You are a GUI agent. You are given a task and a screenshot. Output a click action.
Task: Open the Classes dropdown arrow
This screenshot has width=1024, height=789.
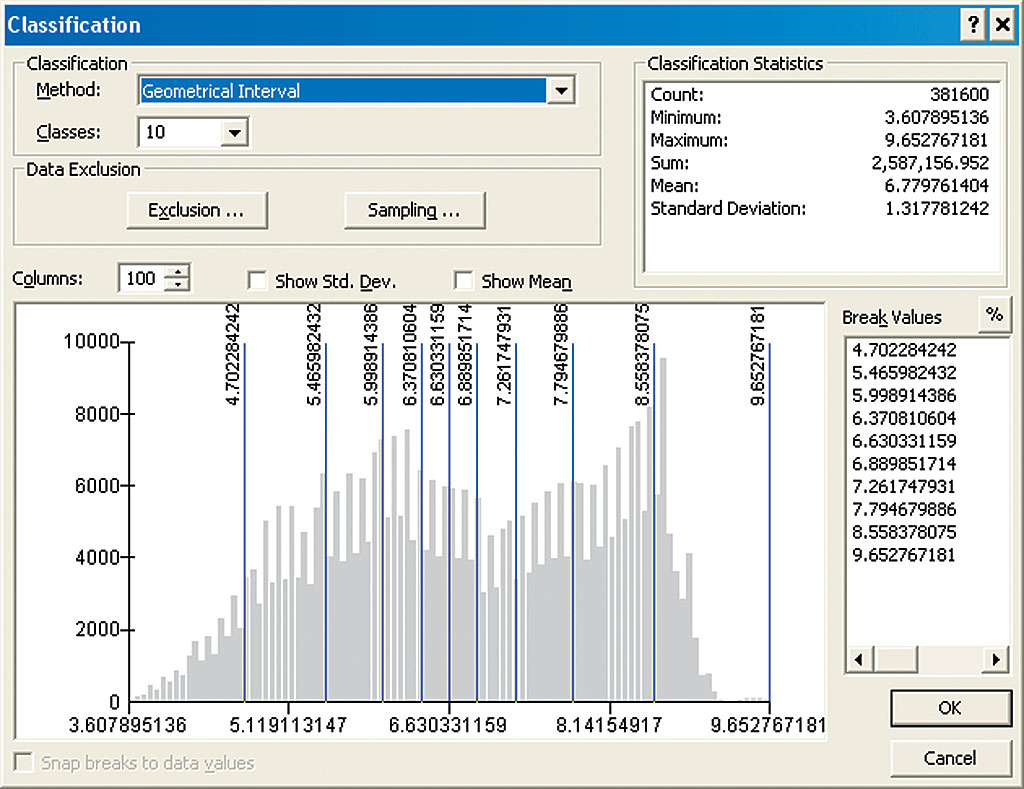coord(234,133)
